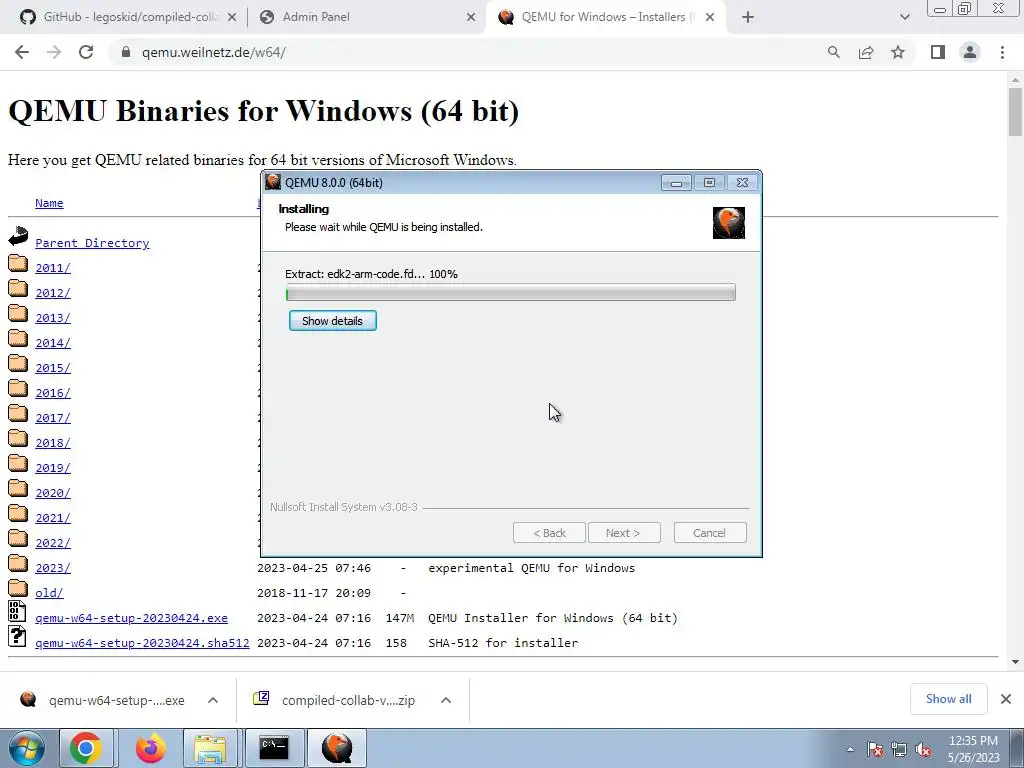Open the 2022/ folder link
Viewport: 1024px width, 768px height.
coord(53,543)
